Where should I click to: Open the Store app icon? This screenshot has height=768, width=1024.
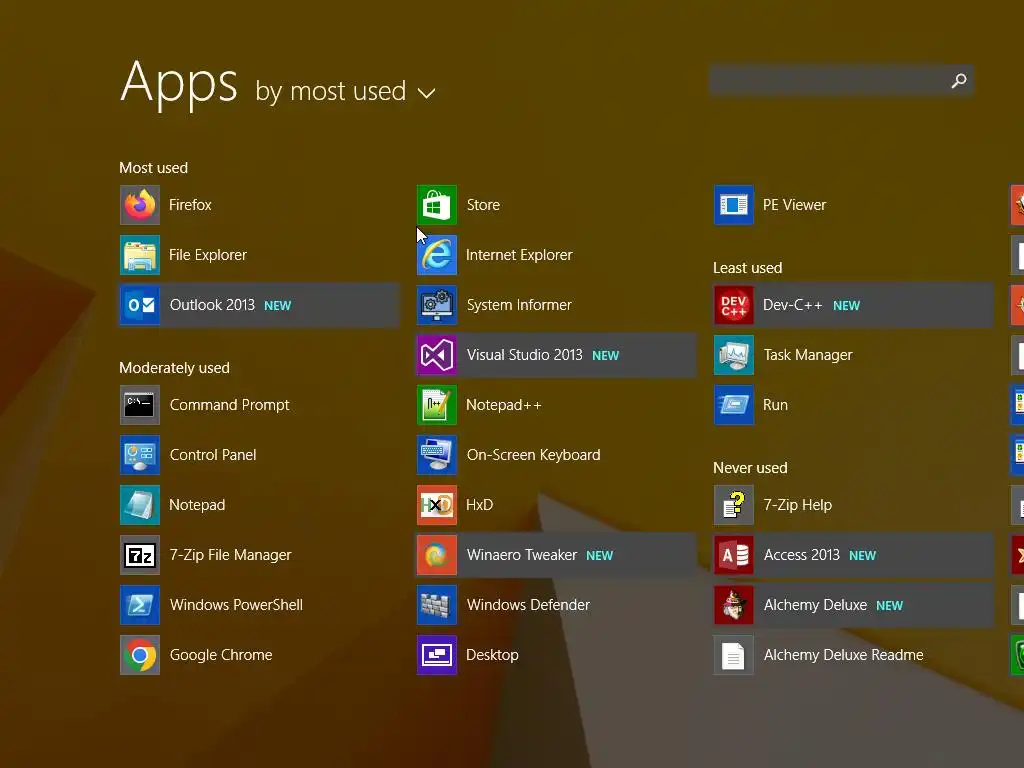[x=437, y=205]
